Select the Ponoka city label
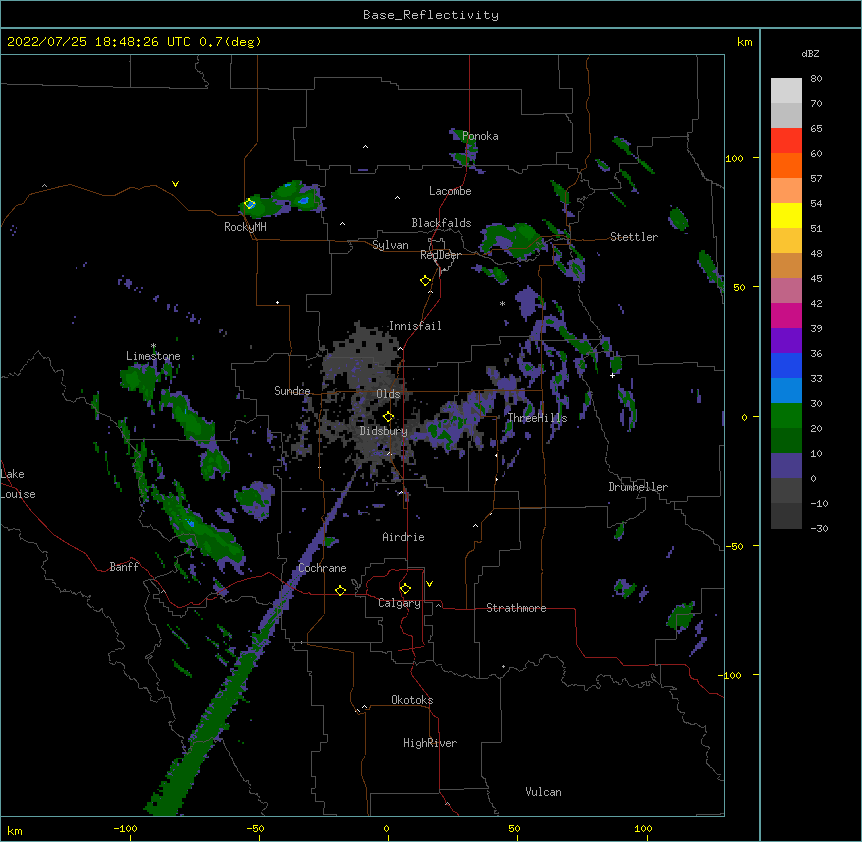Image resolution: width=862 pixels, height=842 pixels. click(480, 136)
